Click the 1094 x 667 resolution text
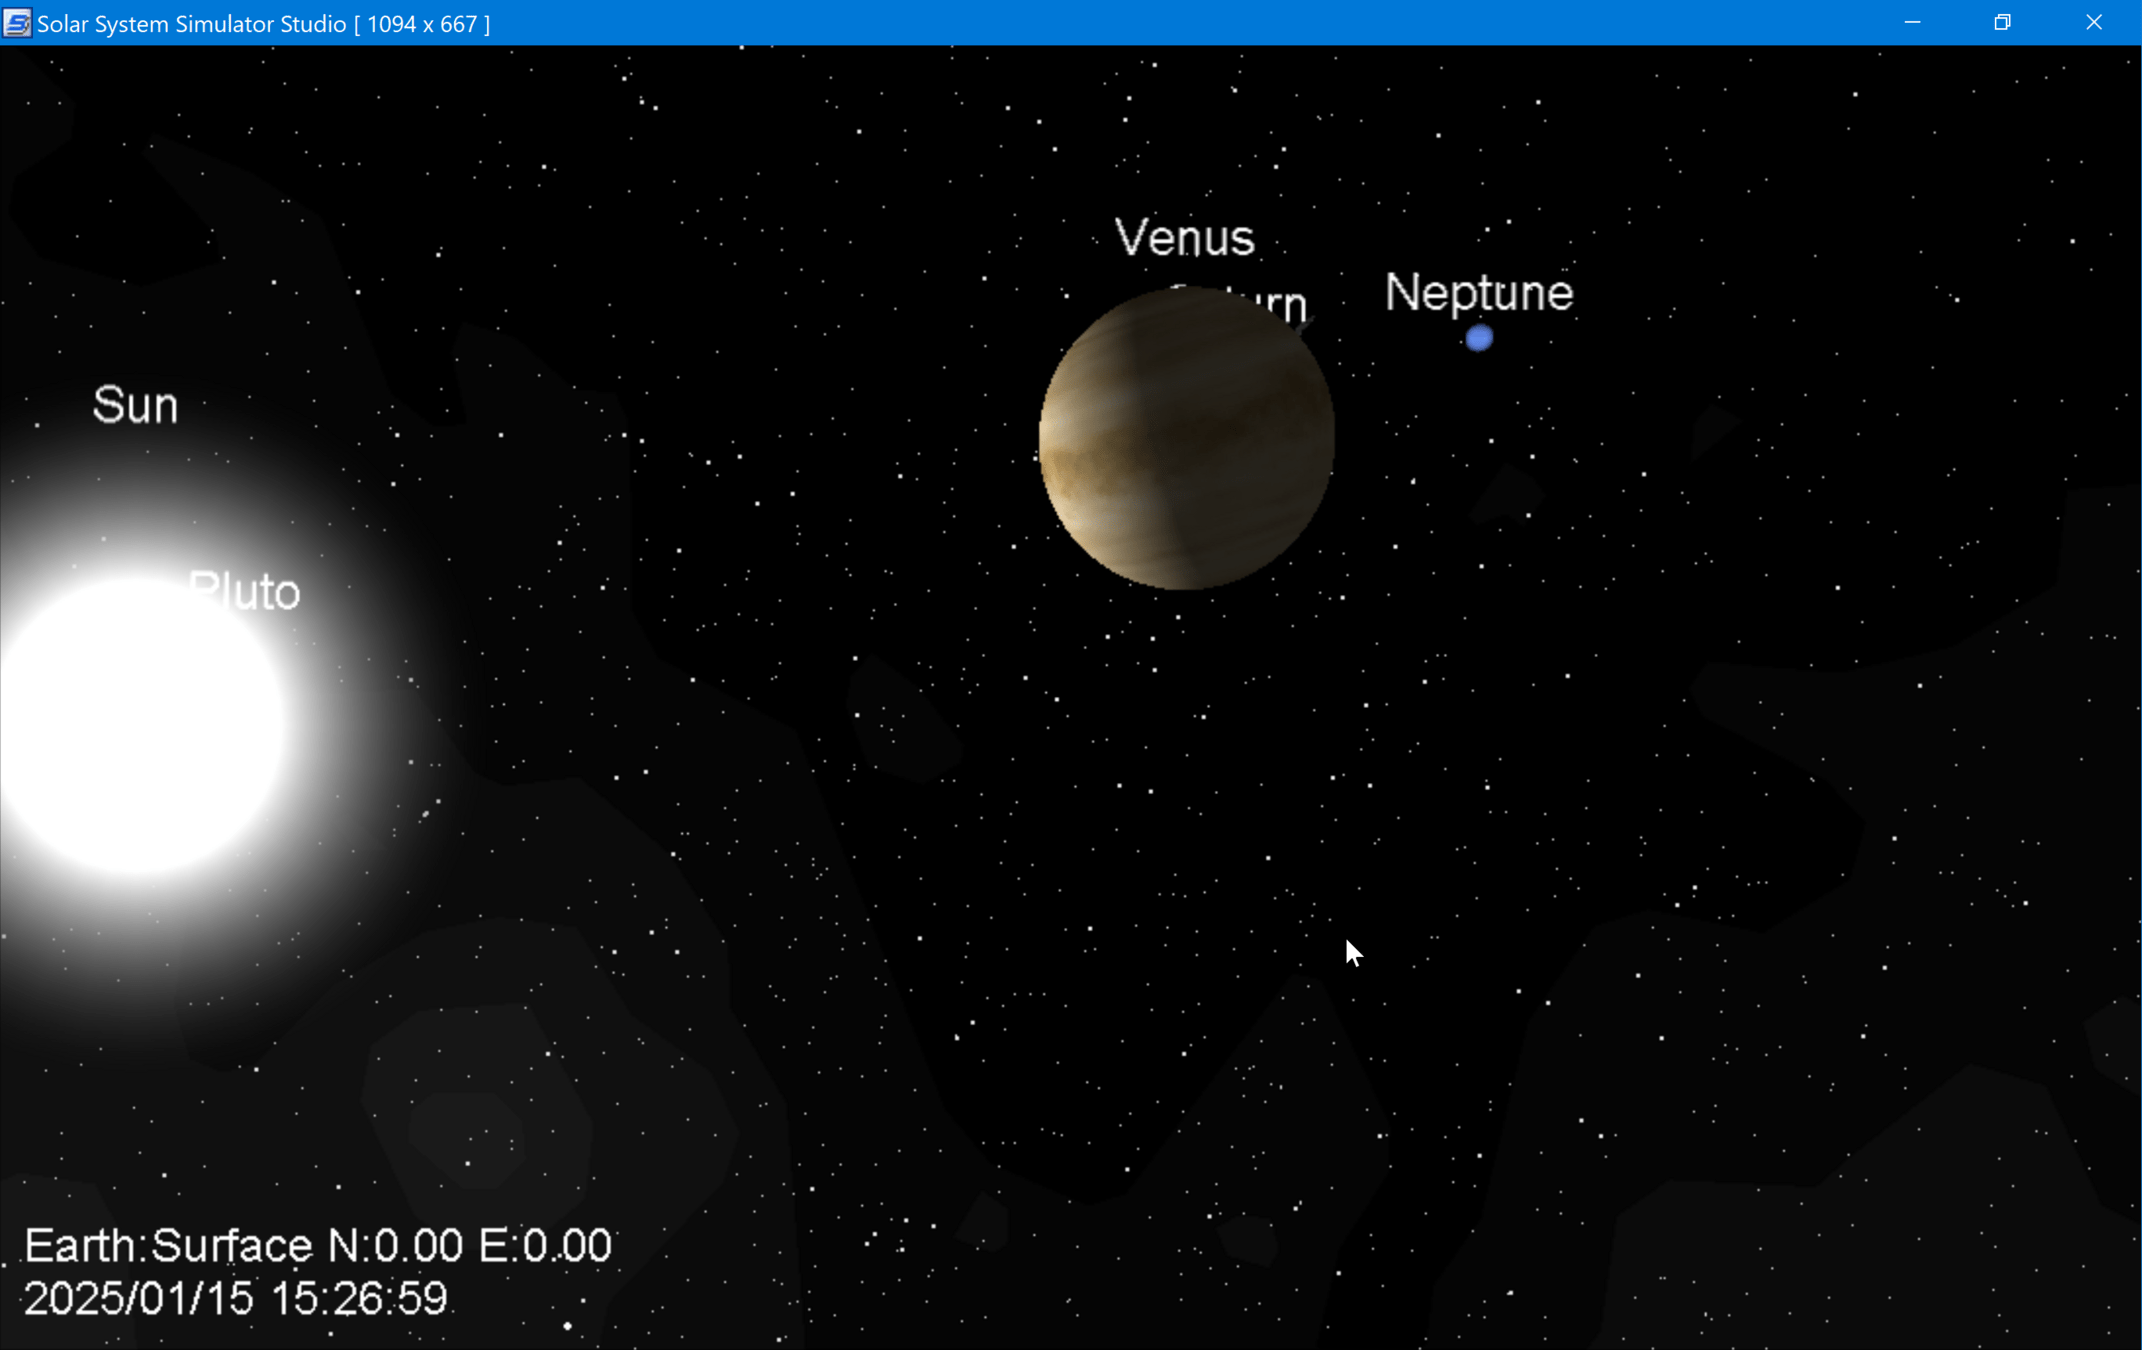 pyautogui.click(x=423, y=23)
